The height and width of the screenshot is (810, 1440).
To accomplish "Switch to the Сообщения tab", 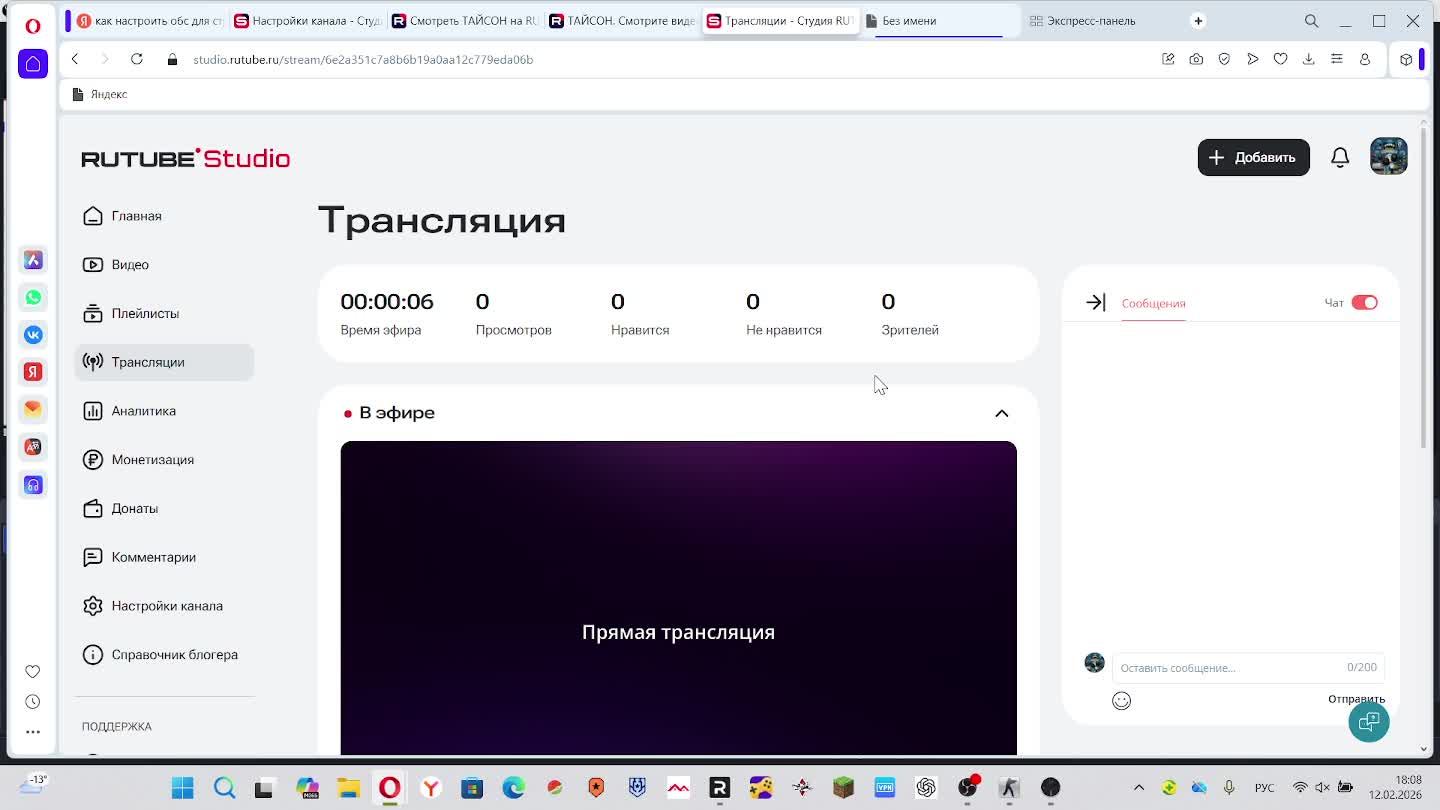I will click(1153, 303).
